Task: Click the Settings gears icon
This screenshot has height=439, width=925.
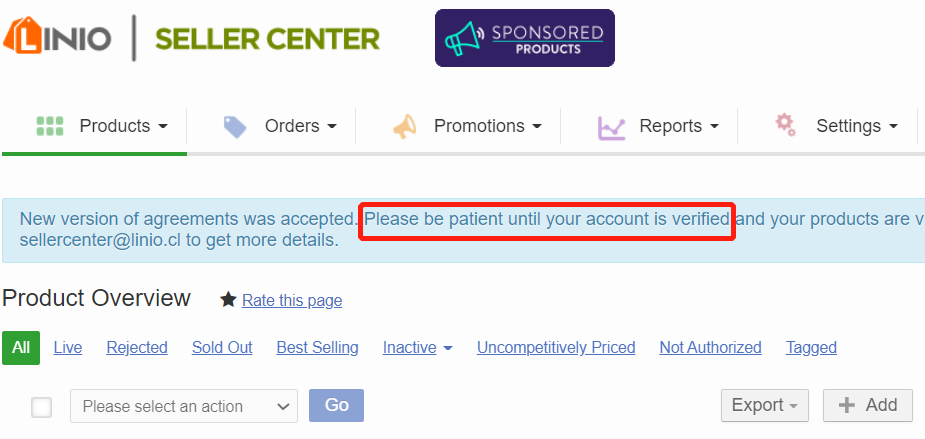Action: tap(786, 124)
